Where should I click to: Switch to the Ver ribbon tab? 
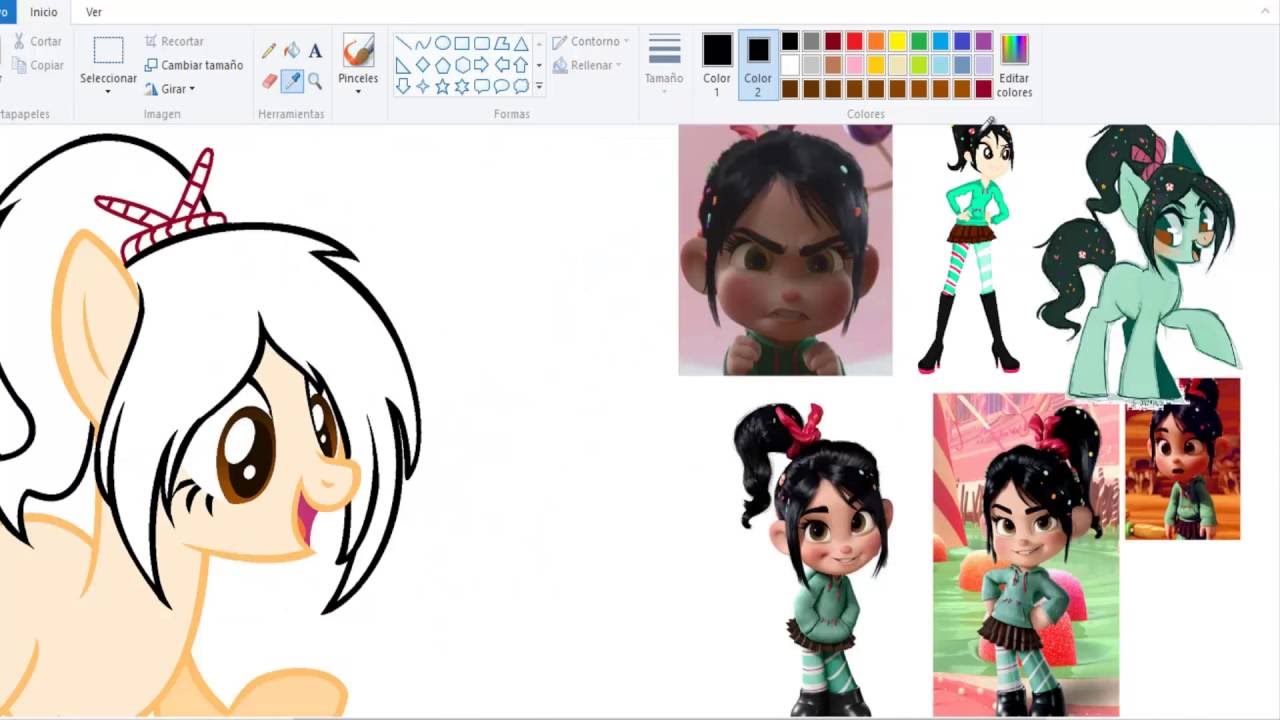point(94,12)
